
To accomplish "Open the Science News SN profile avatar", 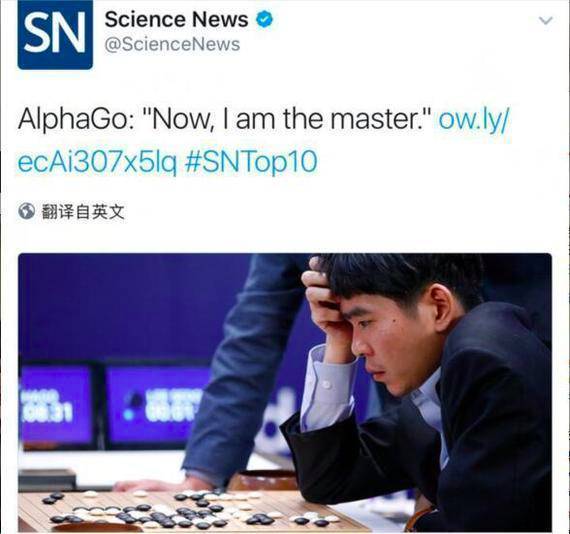I will click(x=55, y=35).
